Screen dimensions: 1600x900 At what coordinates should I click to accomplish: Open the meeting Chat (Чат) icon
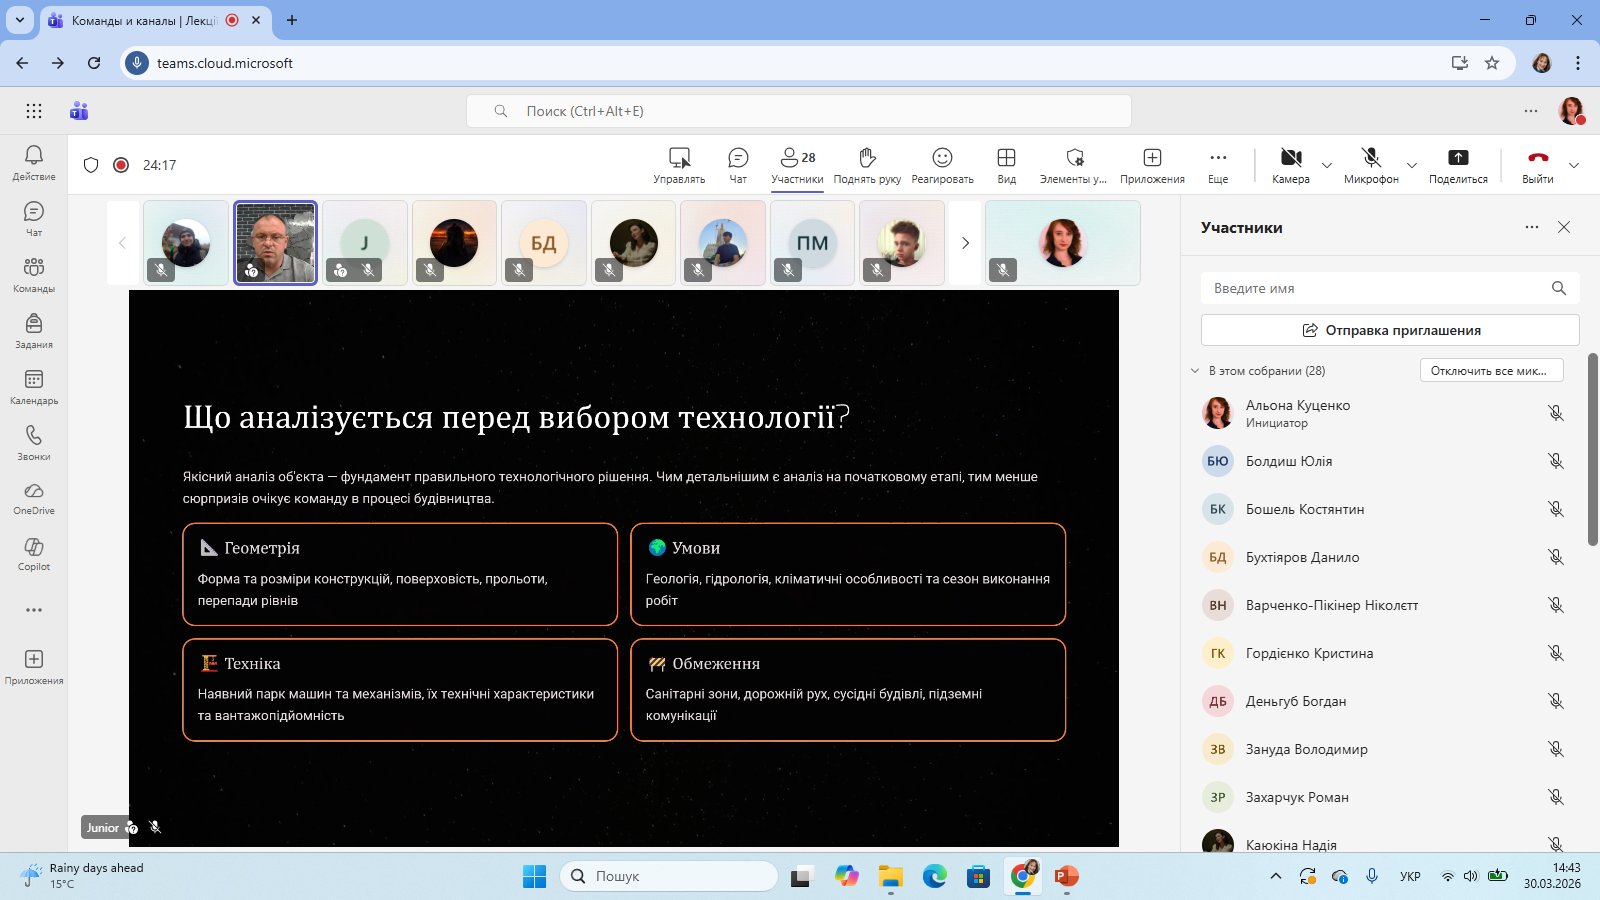[738, 158]
